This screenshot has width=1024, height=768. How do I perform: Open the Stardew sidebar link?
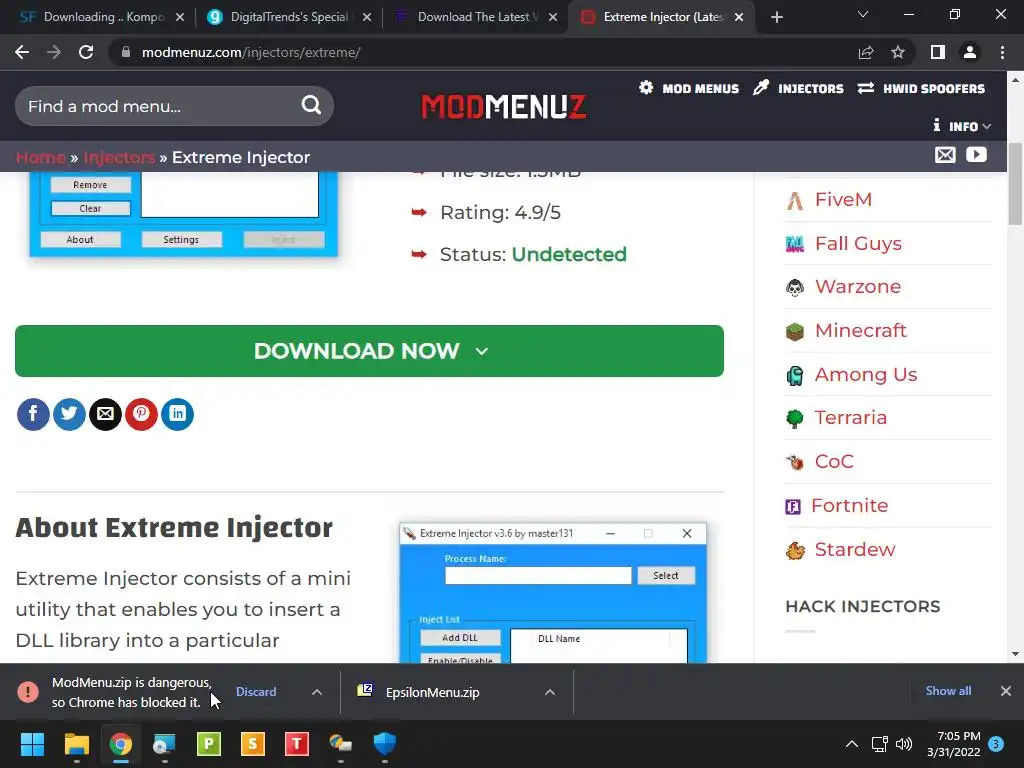(855, 549)
